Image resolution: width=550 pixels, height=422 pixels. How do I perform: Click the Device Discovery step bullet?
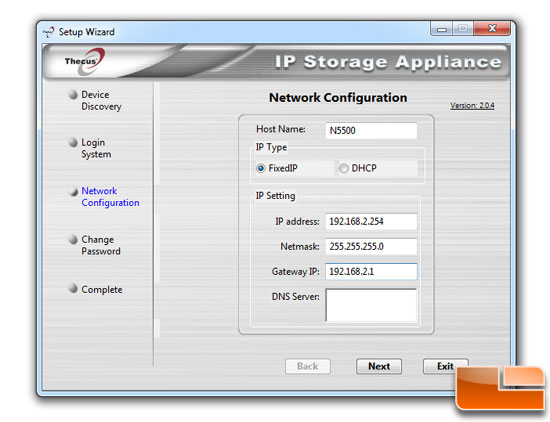click(x=73, y=94)
